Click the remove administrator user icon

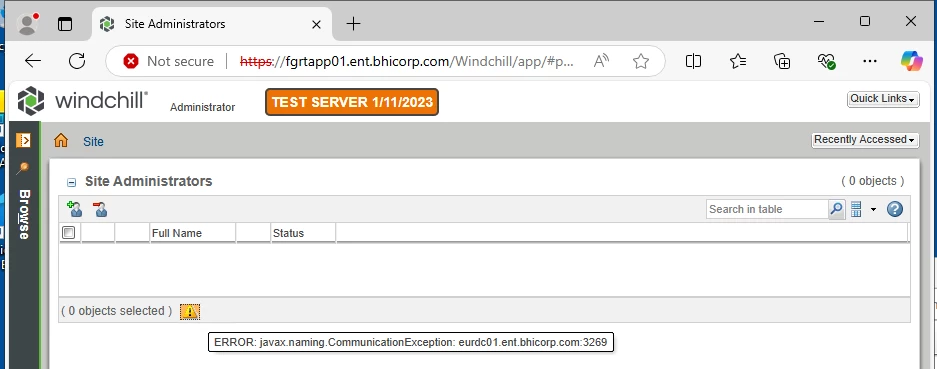(100, 209)
